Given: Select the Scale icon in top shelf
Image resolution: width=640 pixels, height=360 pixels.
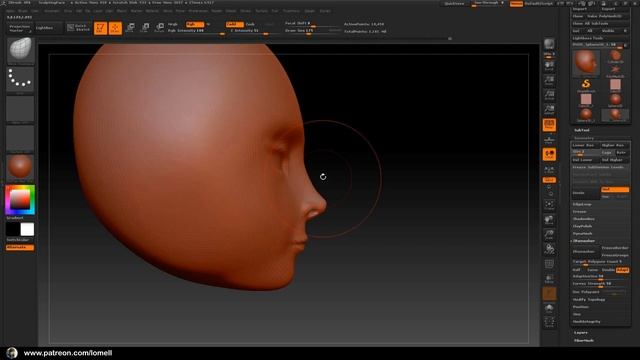Looking at the screenshot, I should pos(145,28).
